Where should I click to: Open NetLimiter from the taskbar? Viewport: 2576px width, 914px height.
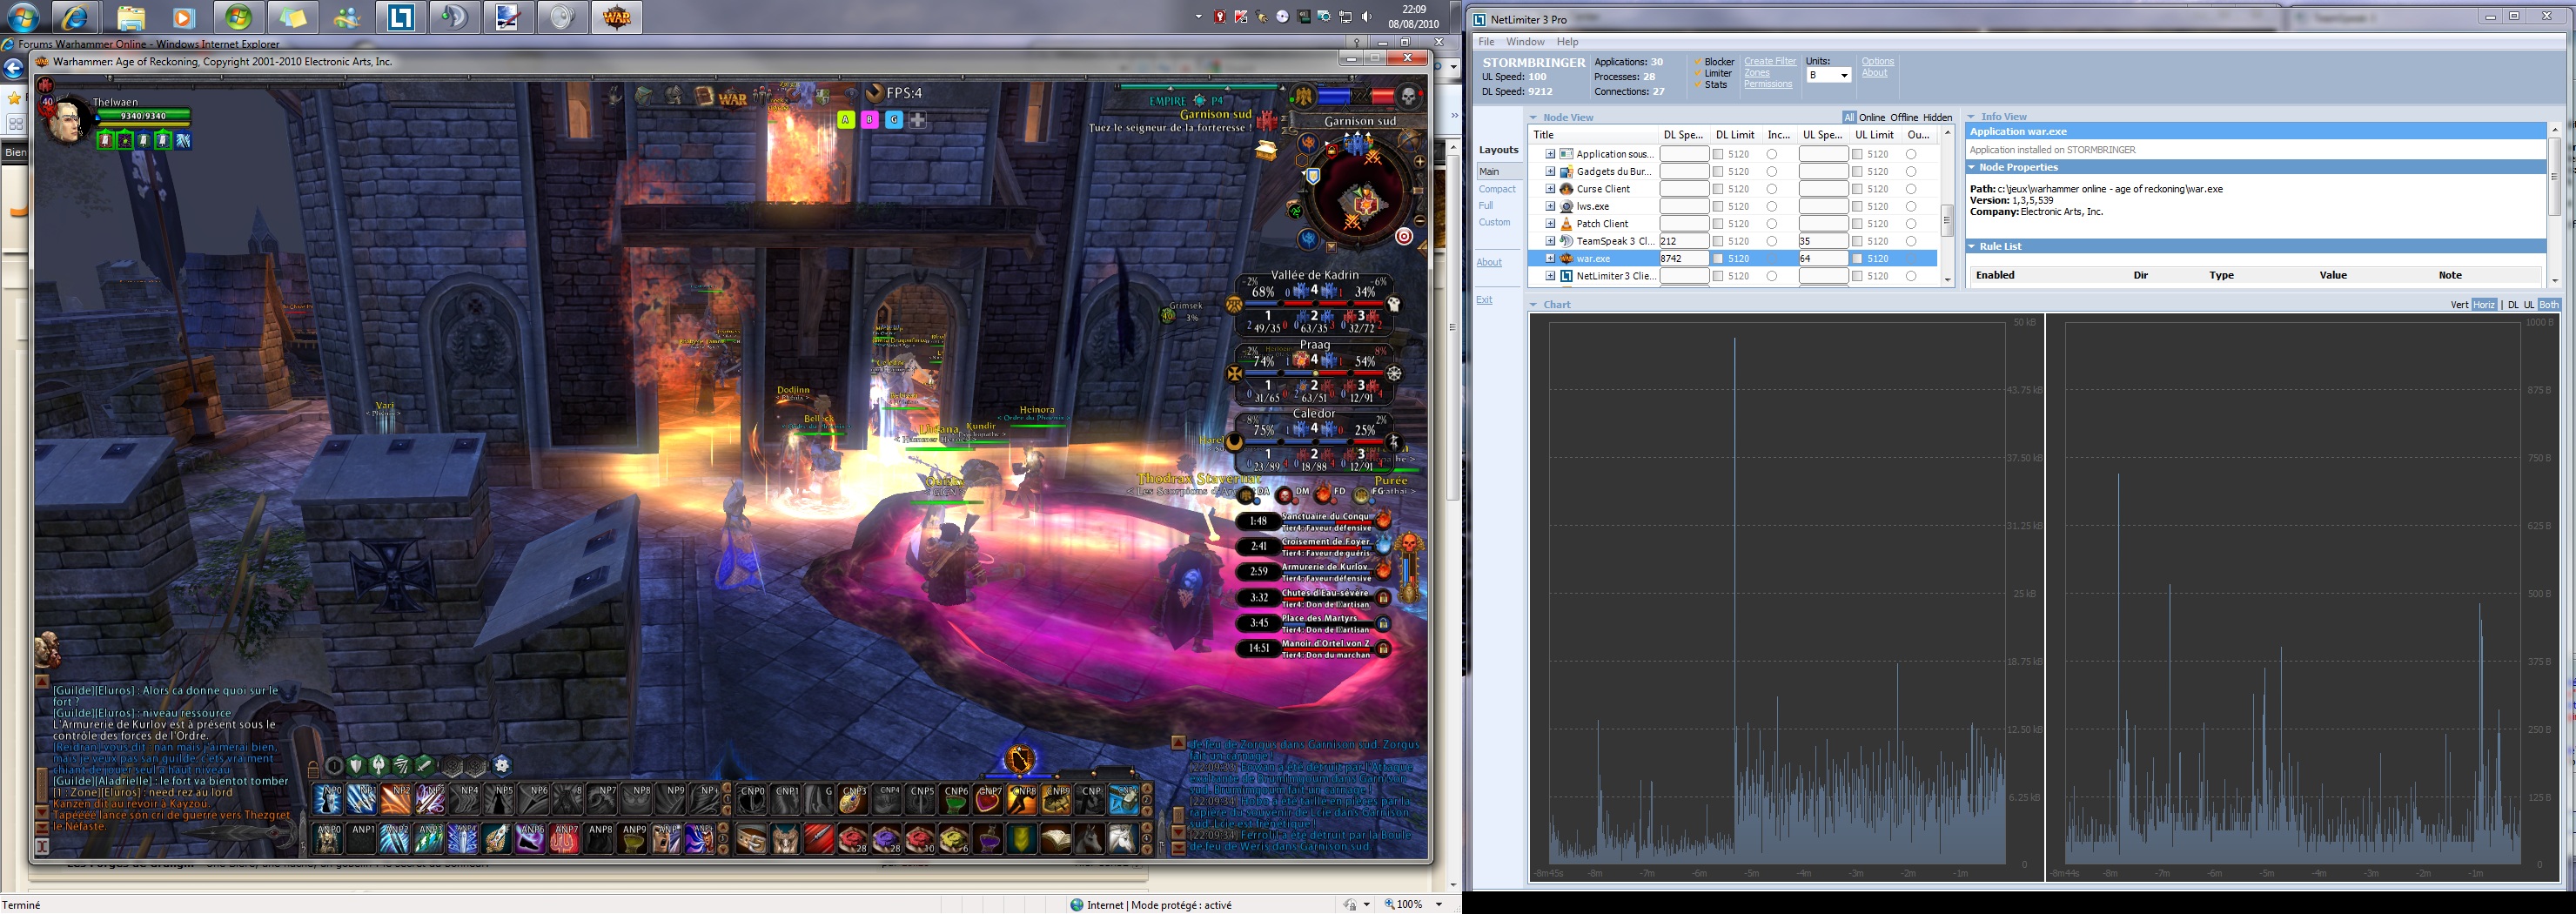[x=401, y=18]
